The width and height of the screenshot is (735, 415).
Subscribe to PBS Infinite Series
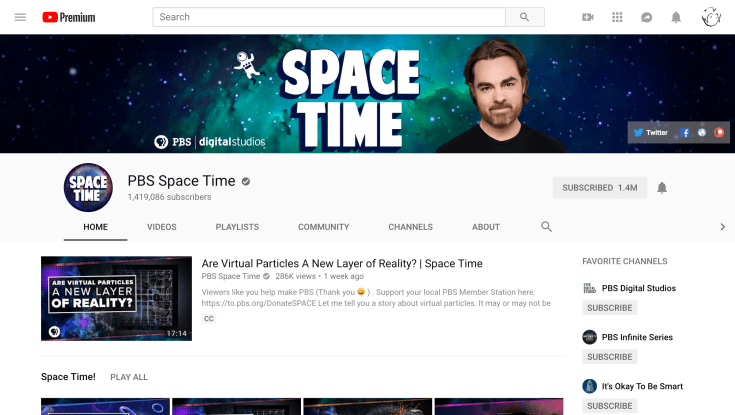(x=610, y=357)
